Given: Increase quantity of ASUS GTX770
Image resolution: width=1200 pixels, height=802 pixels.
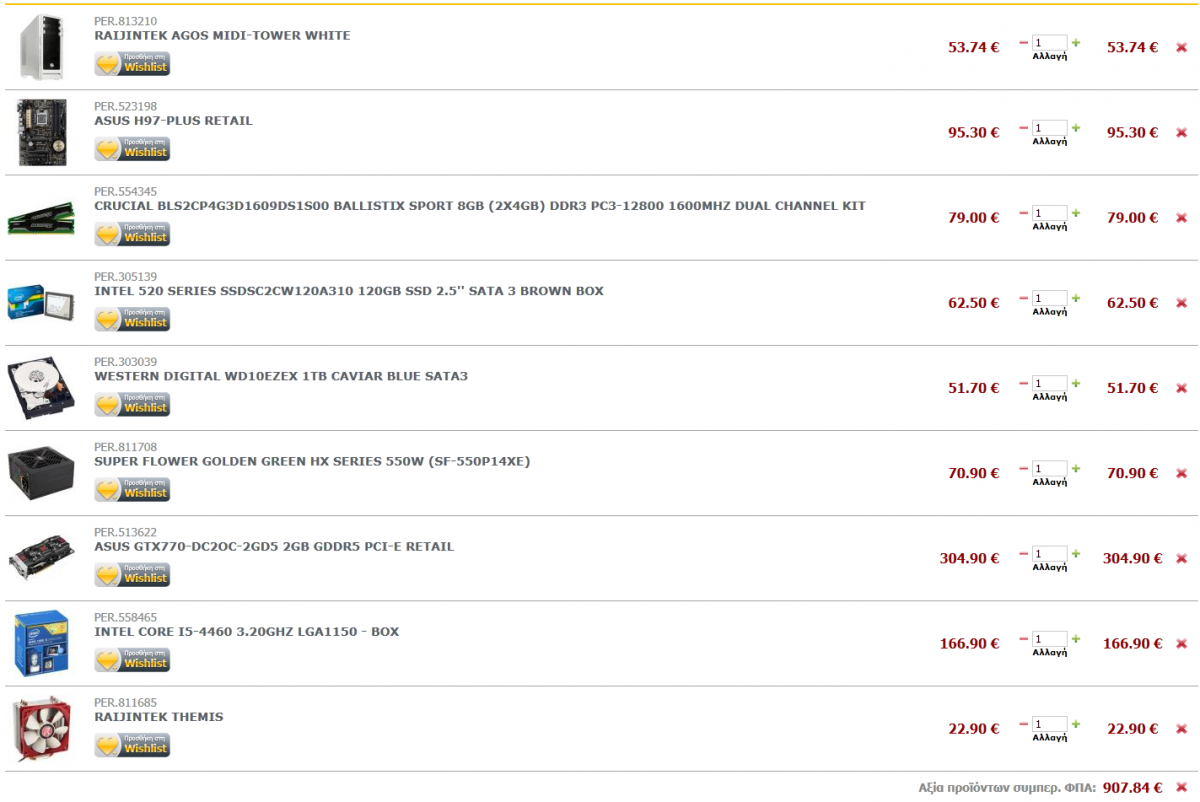Looking at the screenshot, I should 1076,553.
